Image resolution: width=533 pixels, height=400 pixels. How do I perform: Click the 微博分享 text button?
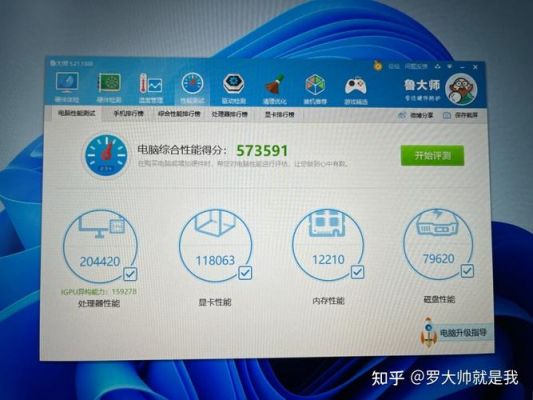tap(422, 116)
